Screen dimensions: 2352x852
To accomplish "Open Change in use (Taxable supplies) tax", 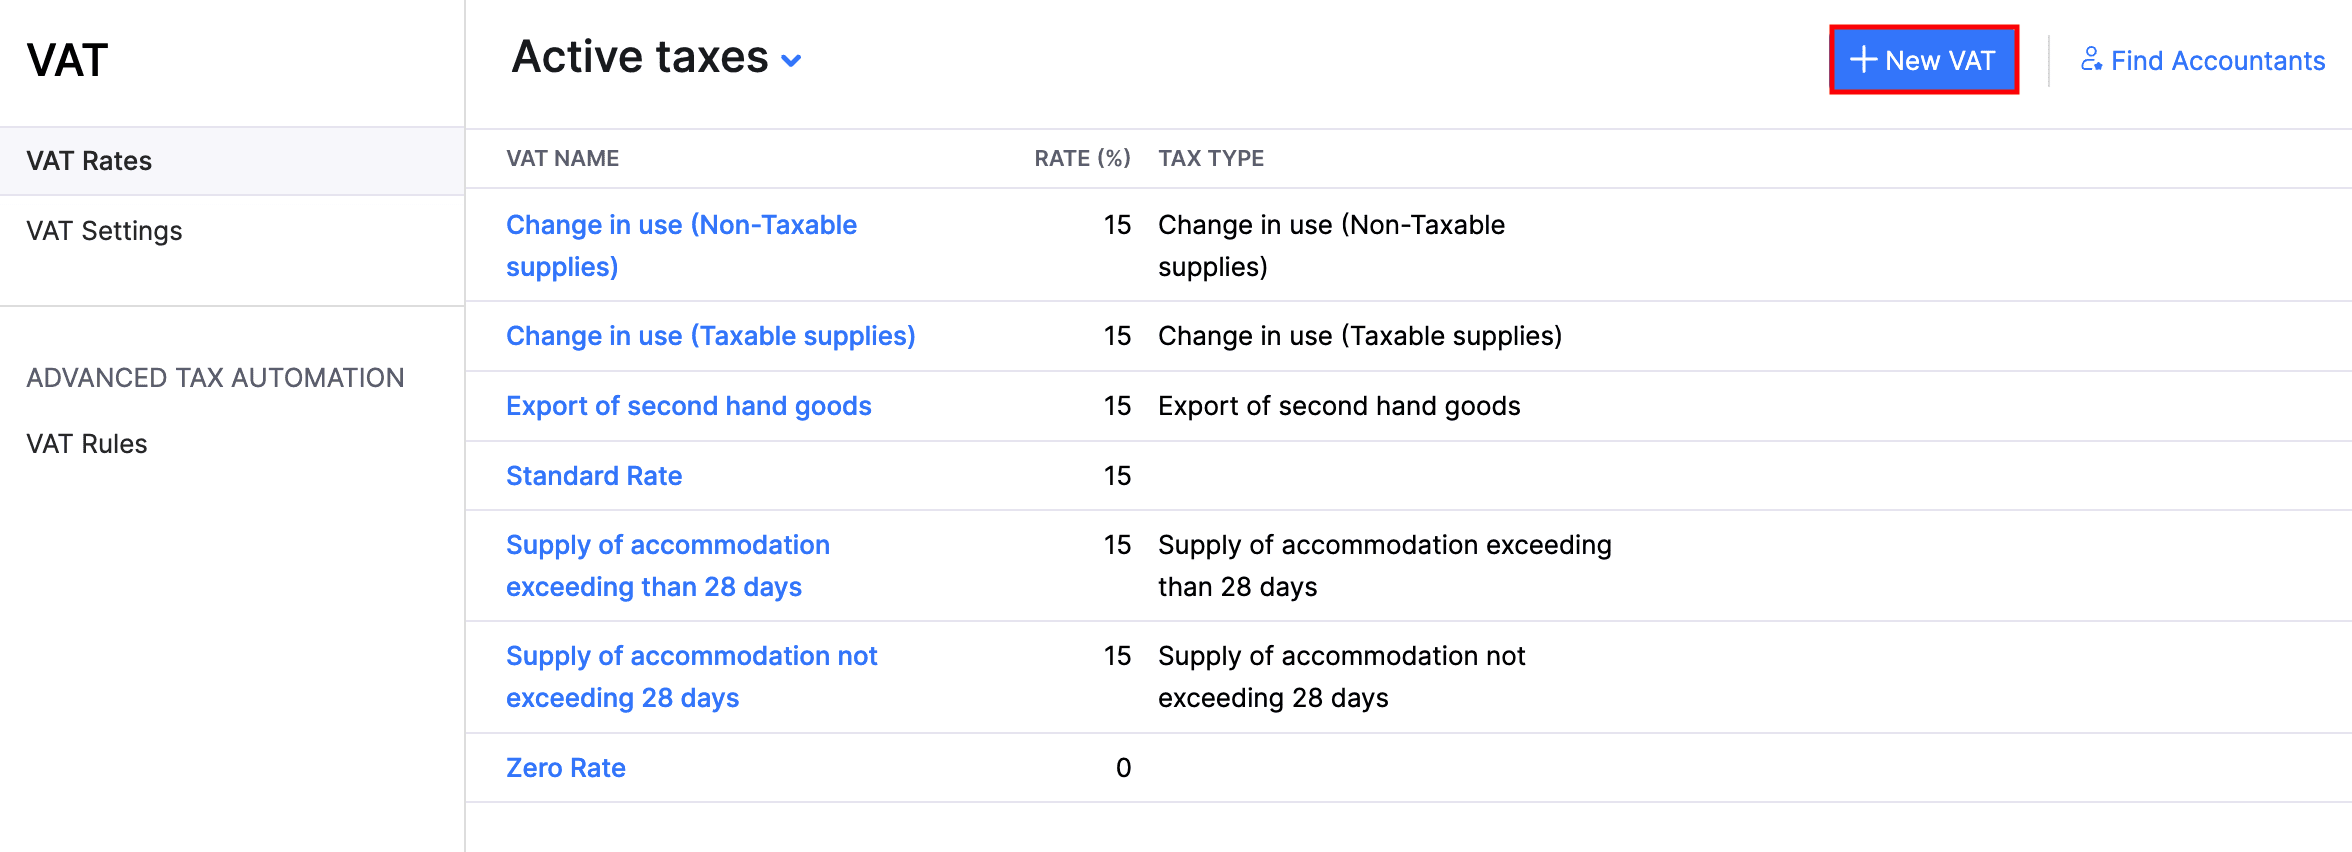I will (710, 336).
